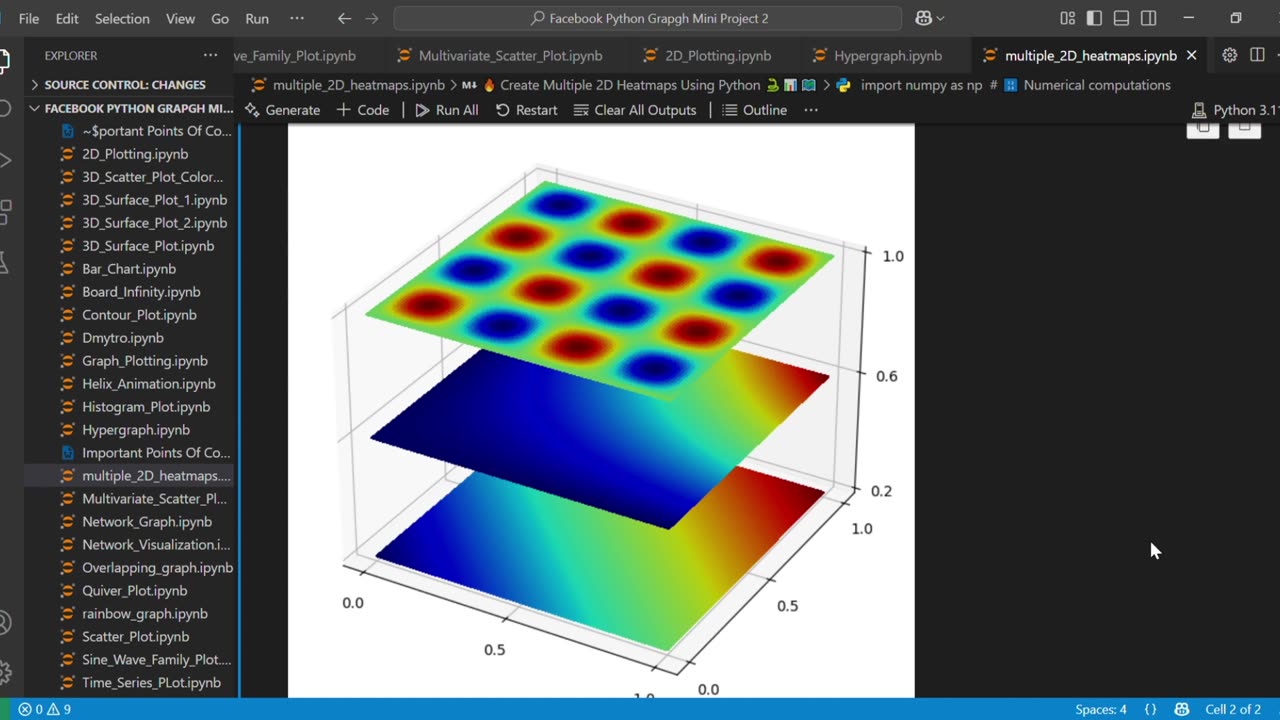Click the language mode braces icon
Viewport: 1280px width, 720px height.
click(1151, 709)
